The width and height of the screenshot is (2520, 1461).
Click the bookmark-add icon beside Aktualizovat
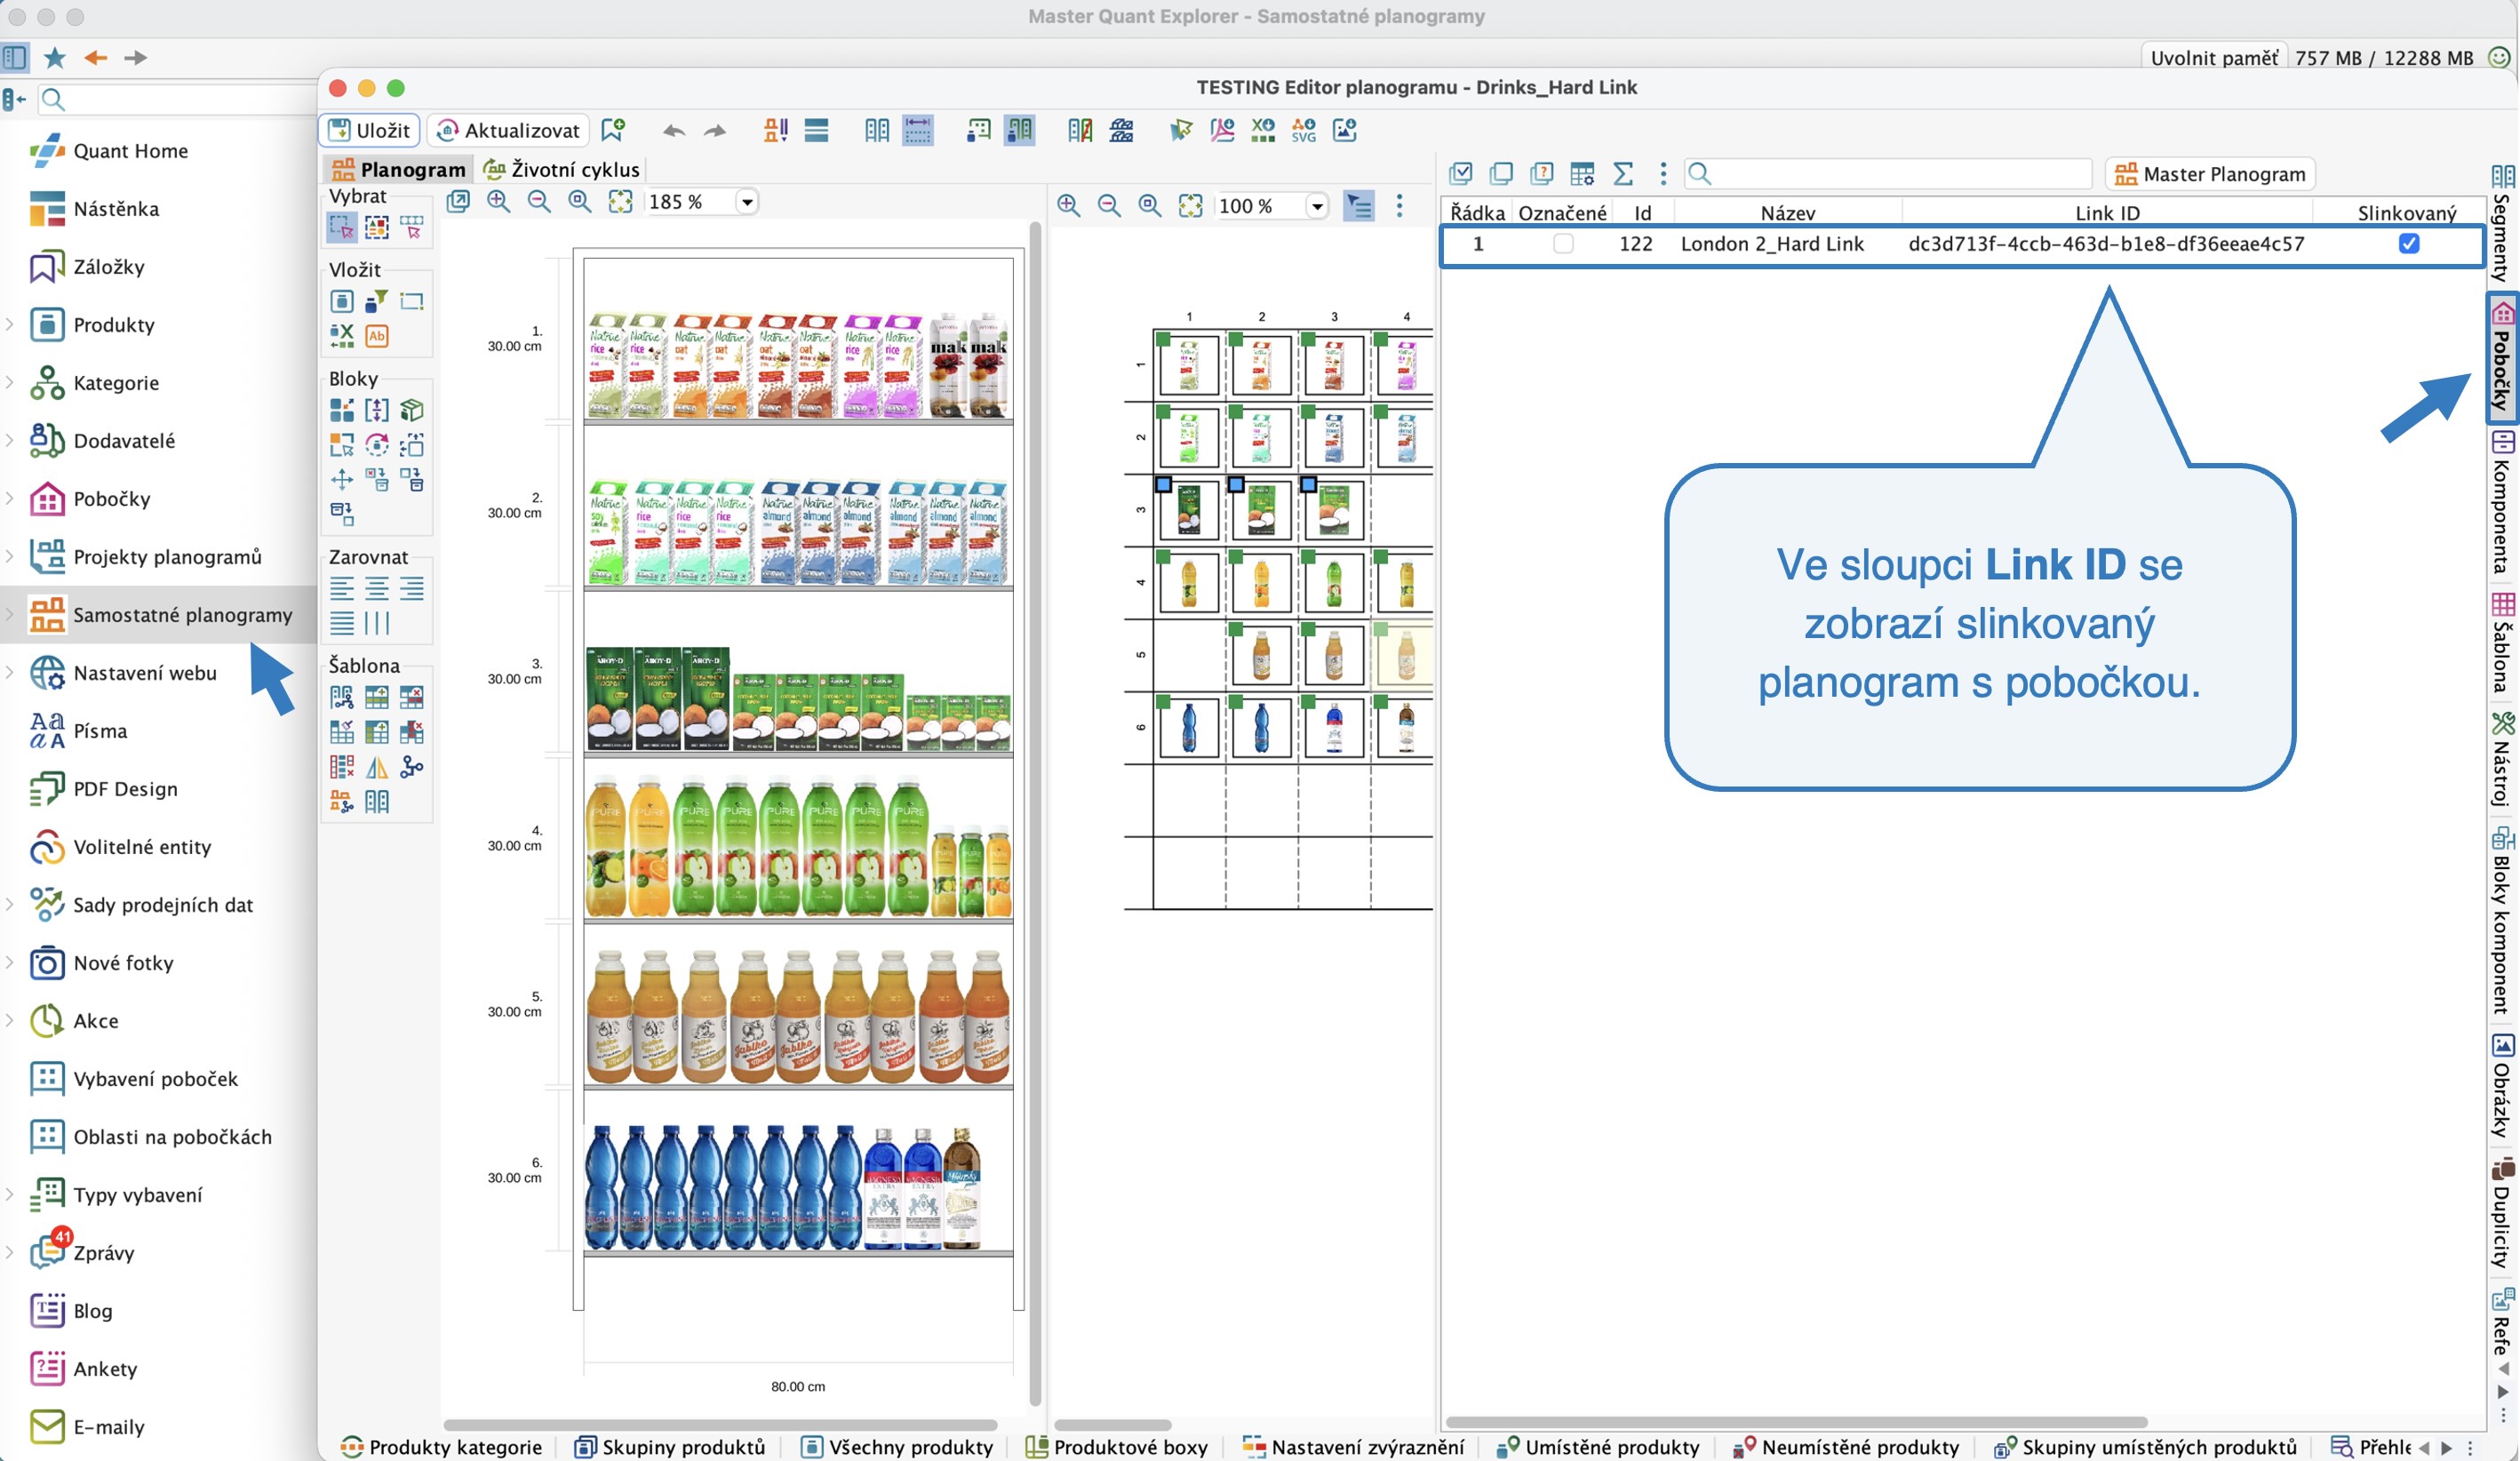(613, 130)
